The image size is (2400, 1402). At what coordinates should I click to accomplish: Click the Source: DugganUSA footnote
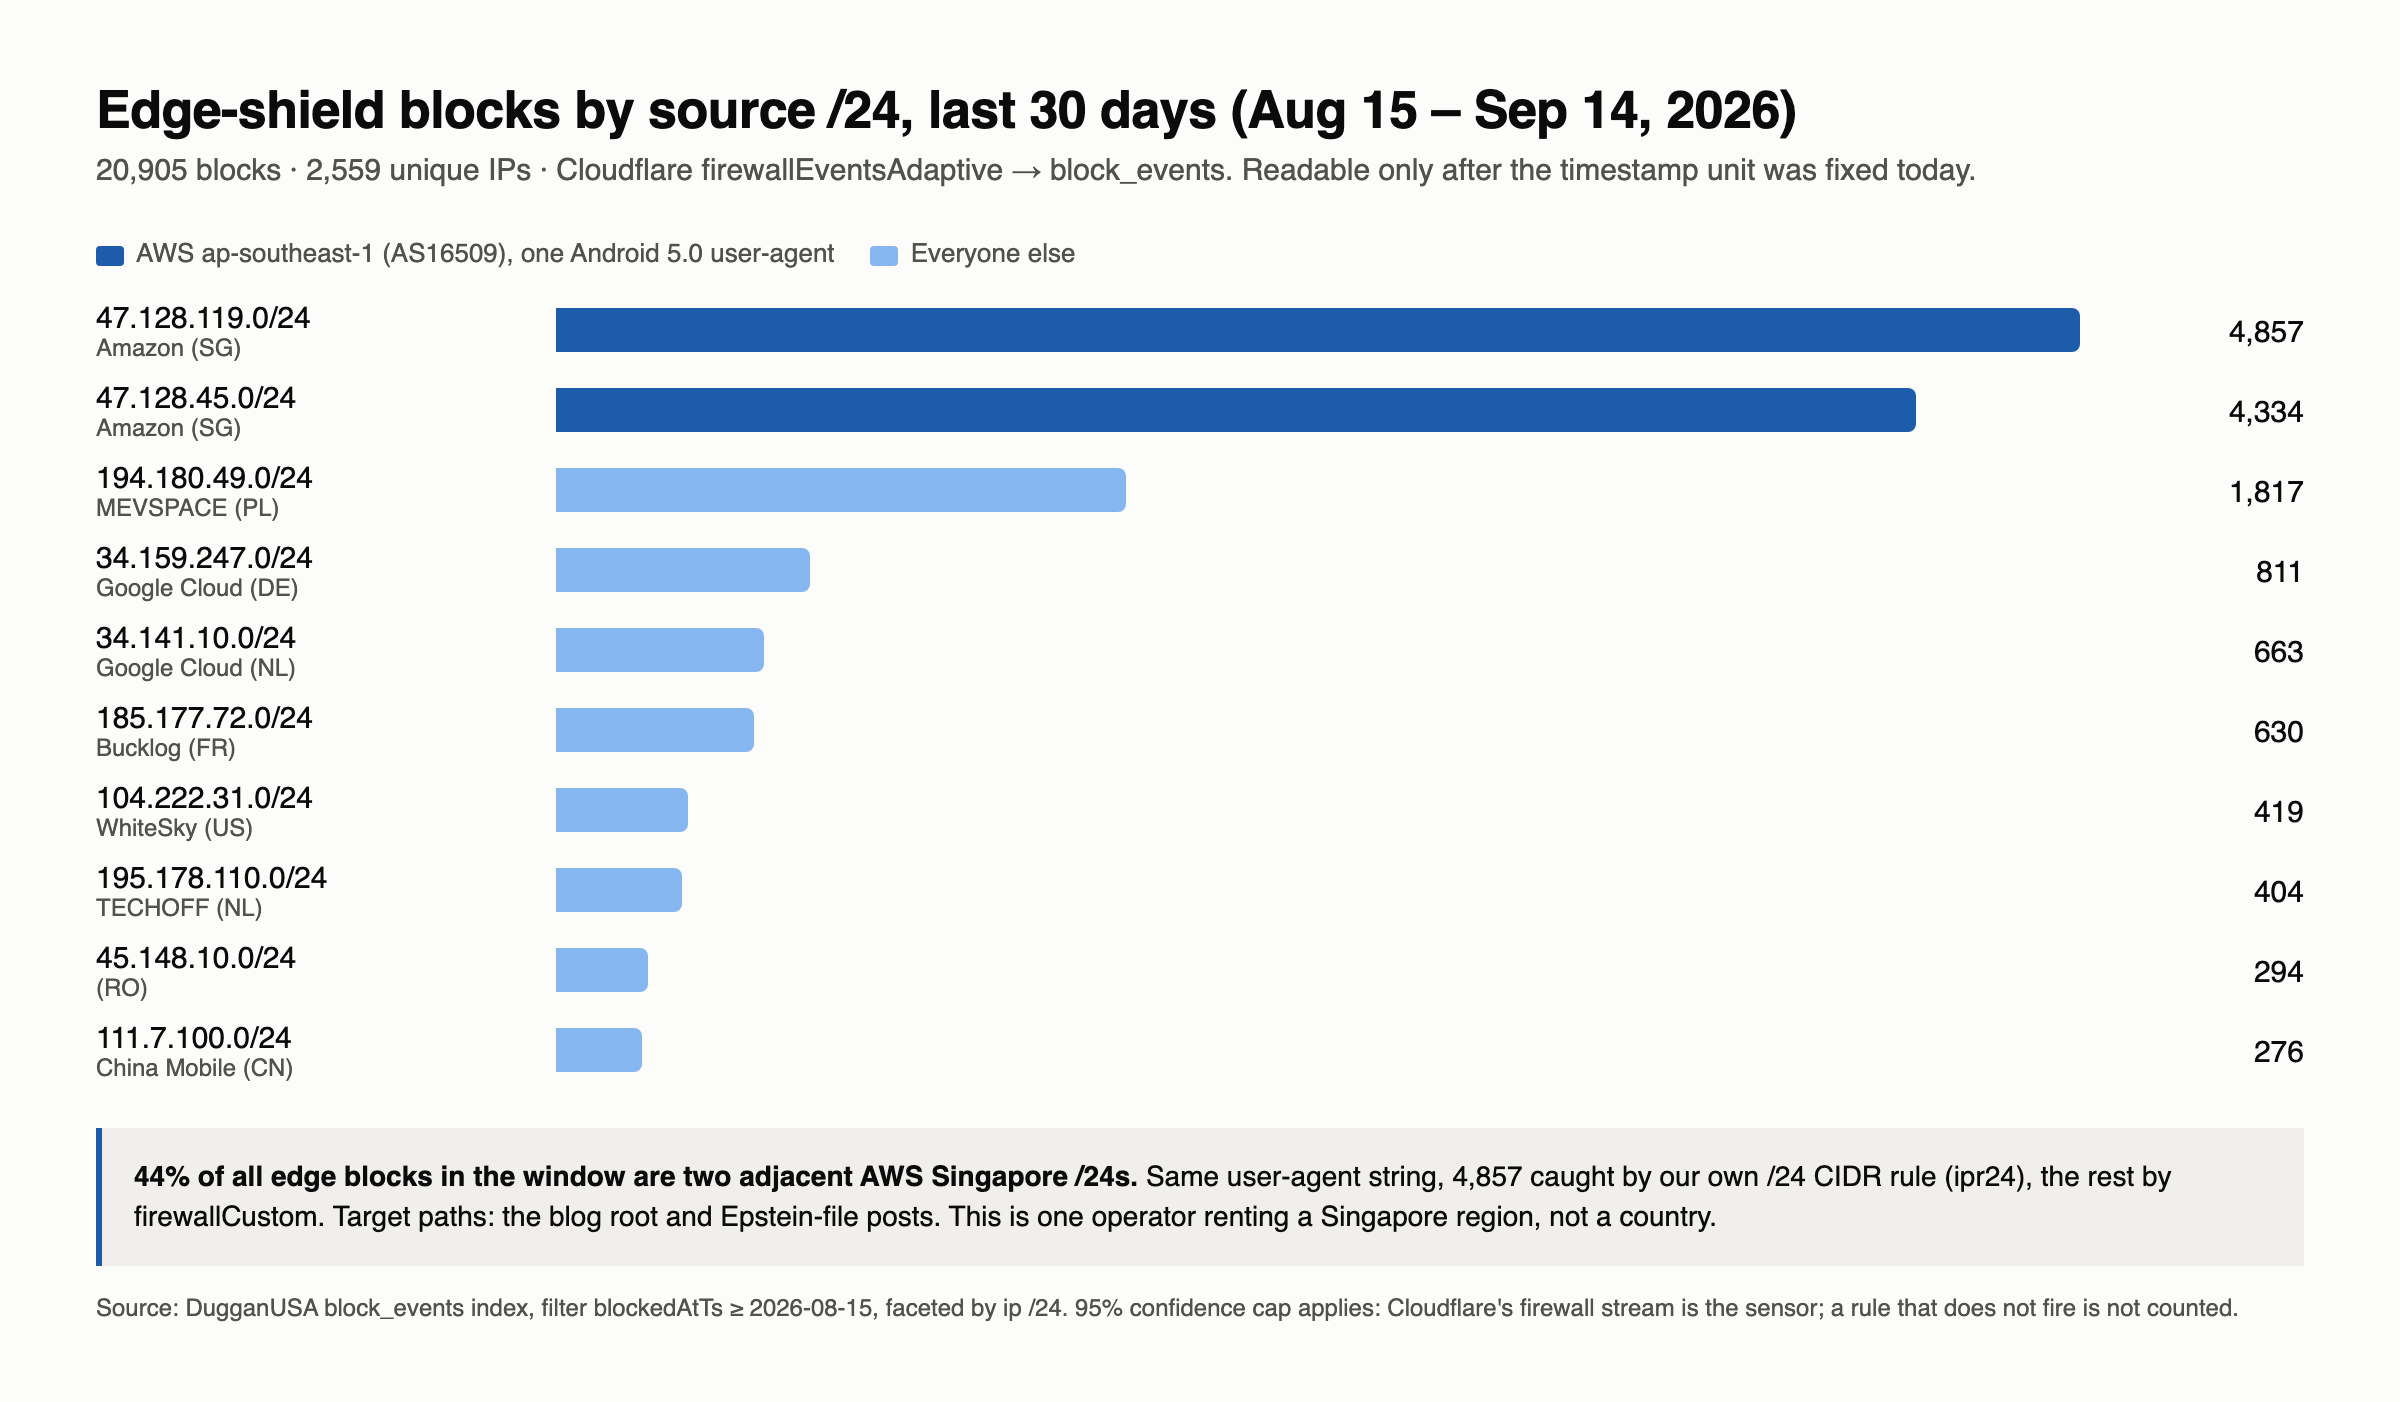[x=1167, y=1308]
